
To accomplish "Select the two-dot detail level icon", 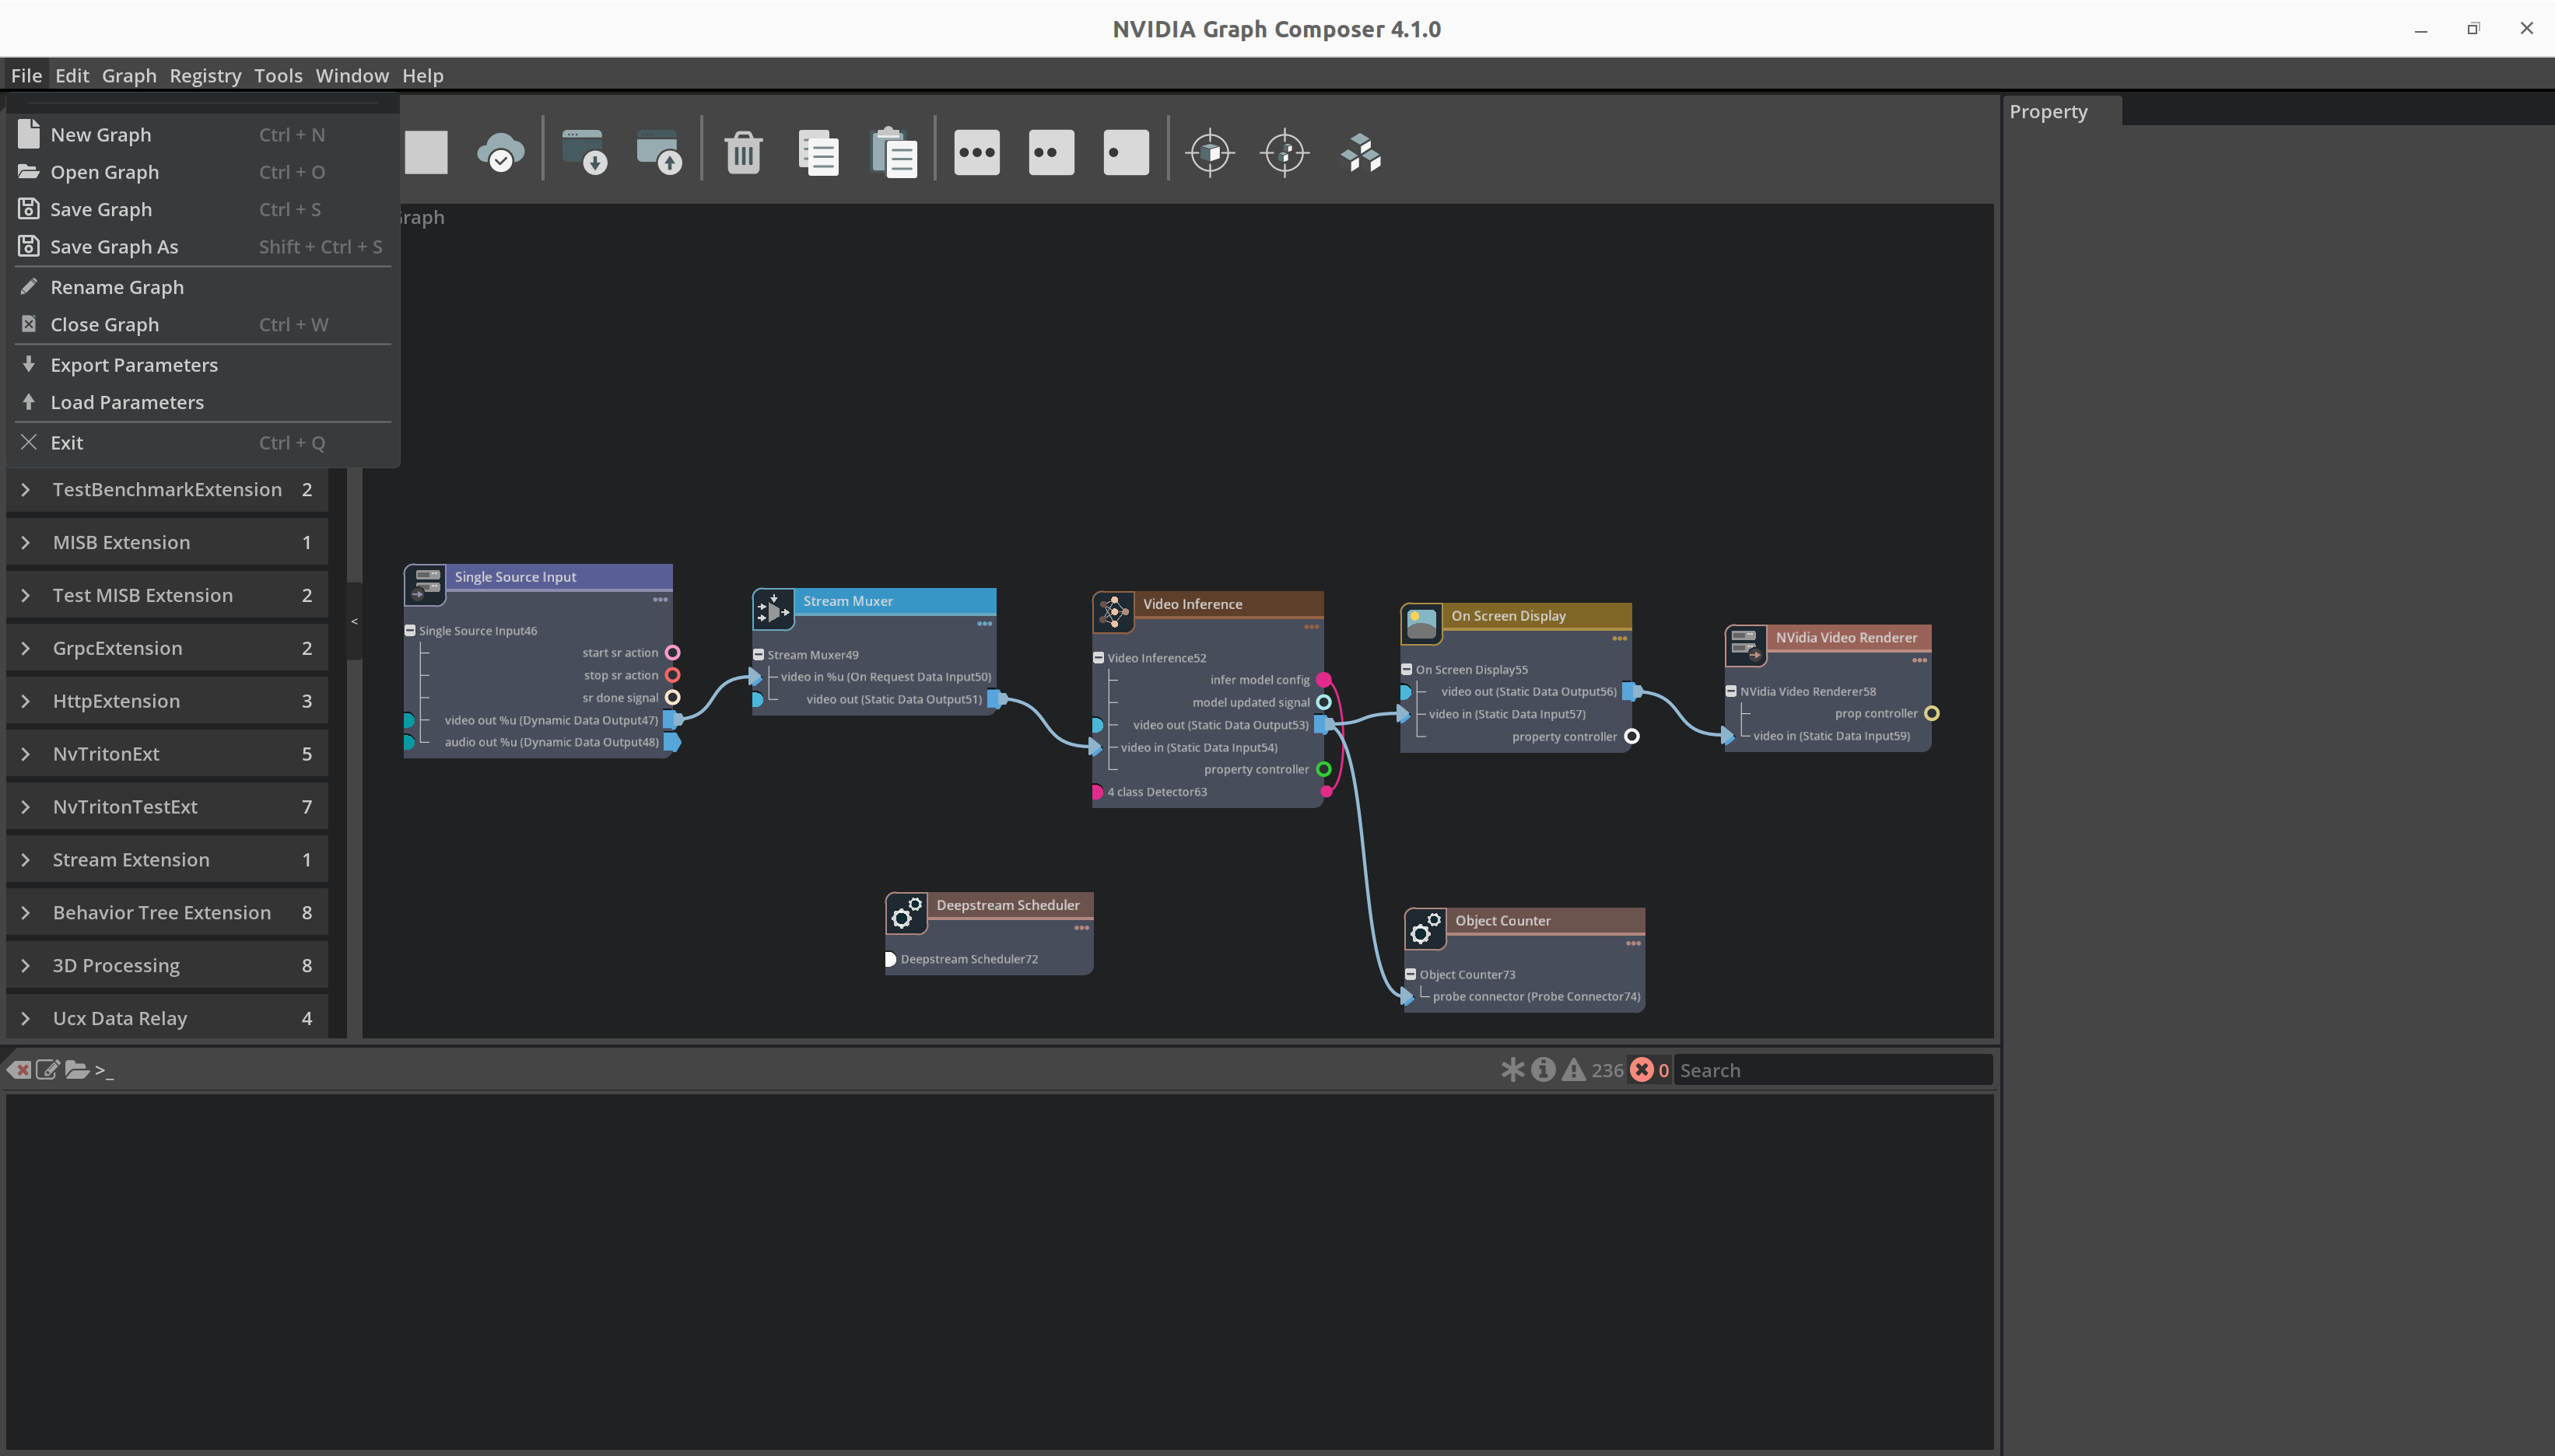I will tap(1051, 153).
